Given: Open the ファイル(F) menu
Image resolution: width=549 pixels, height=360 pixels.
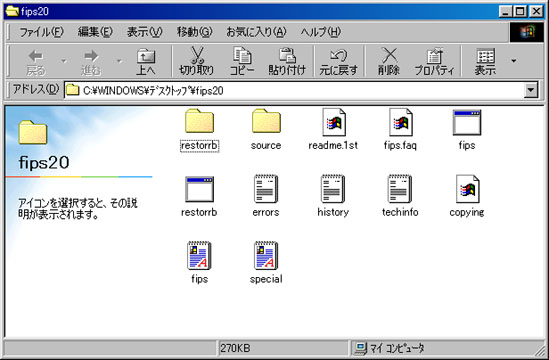Looking at the screenshot, I should click(41, 32).
